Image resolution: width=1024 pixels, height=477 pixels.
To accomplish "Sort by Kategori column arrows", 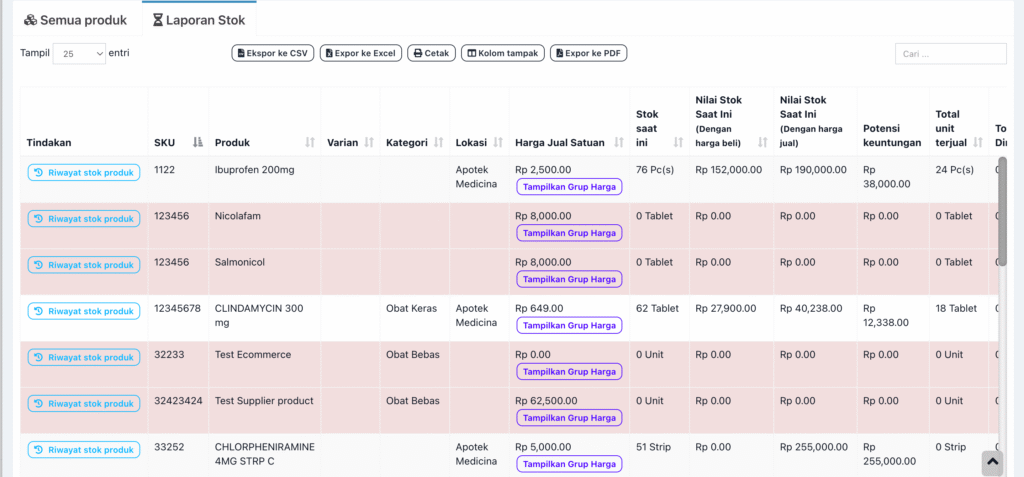I will tap(438, 143).
